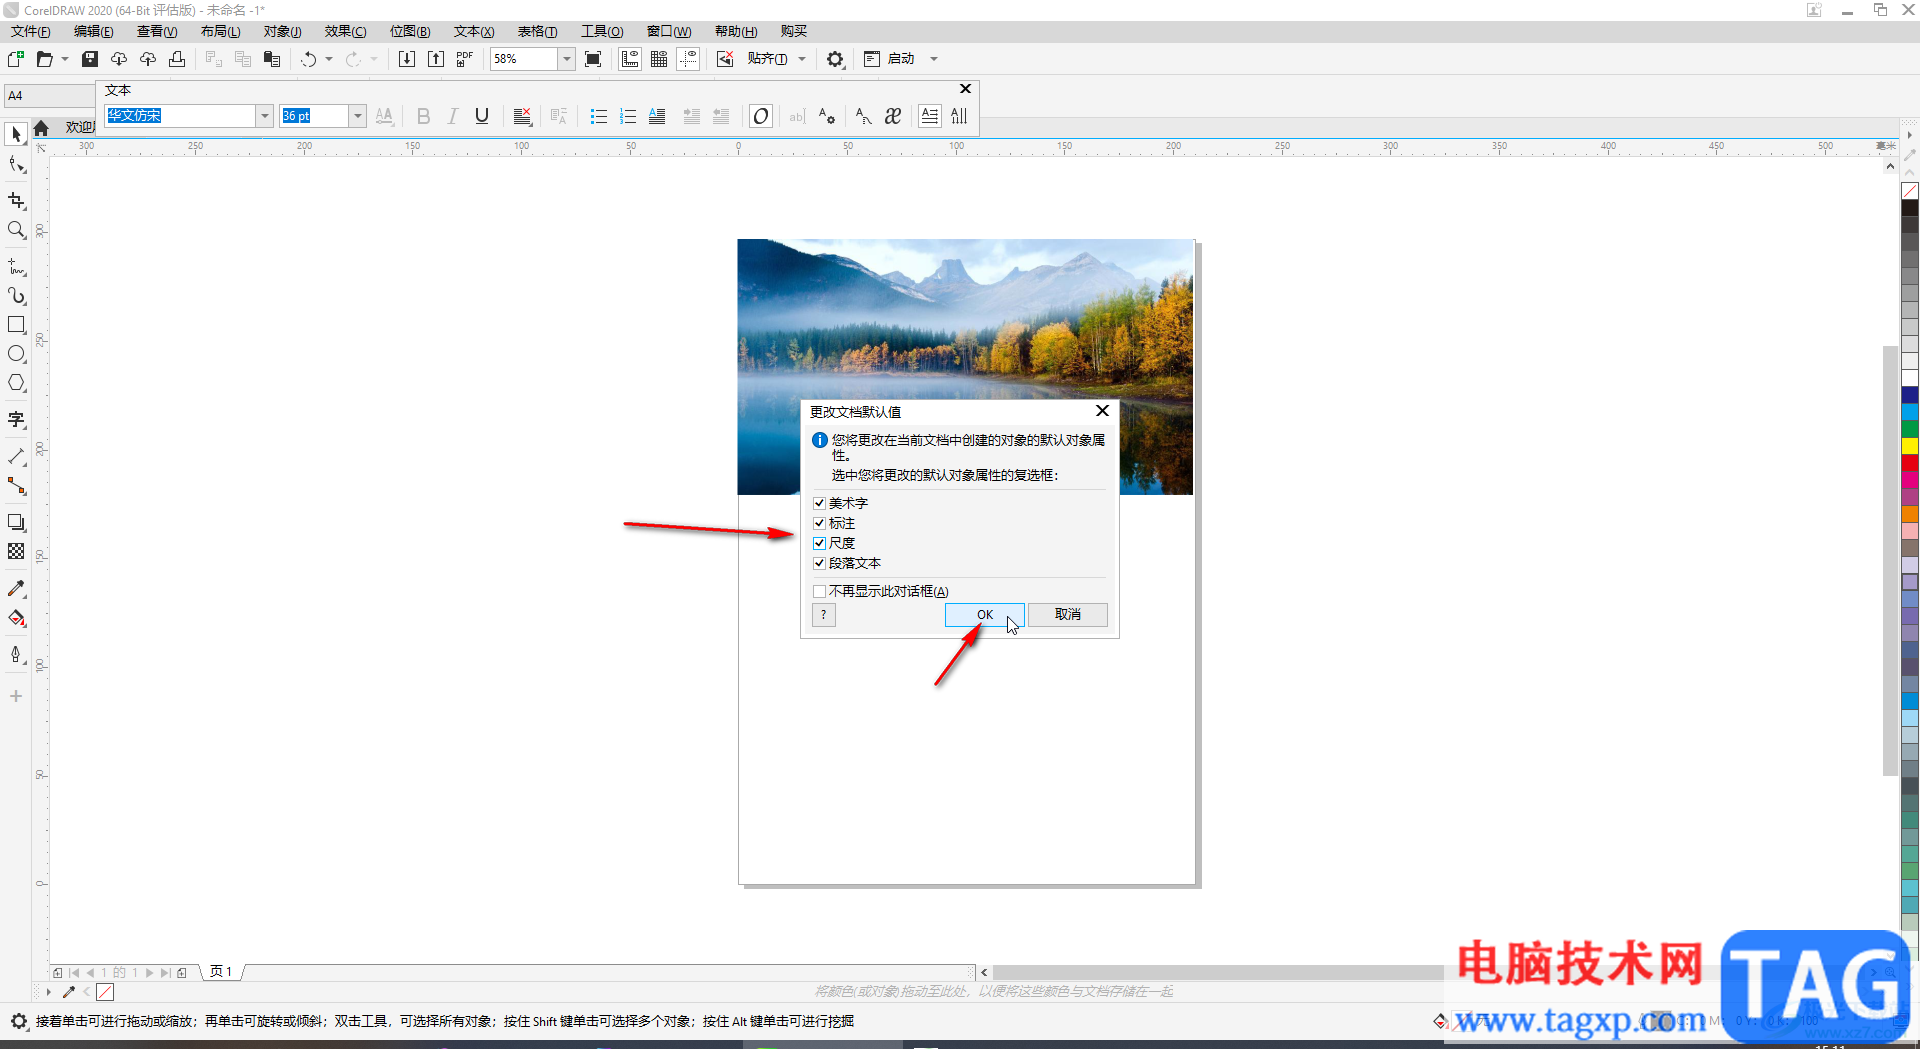Click the Save icon in toolbar

pyautogui.click(x=90, y=59)
